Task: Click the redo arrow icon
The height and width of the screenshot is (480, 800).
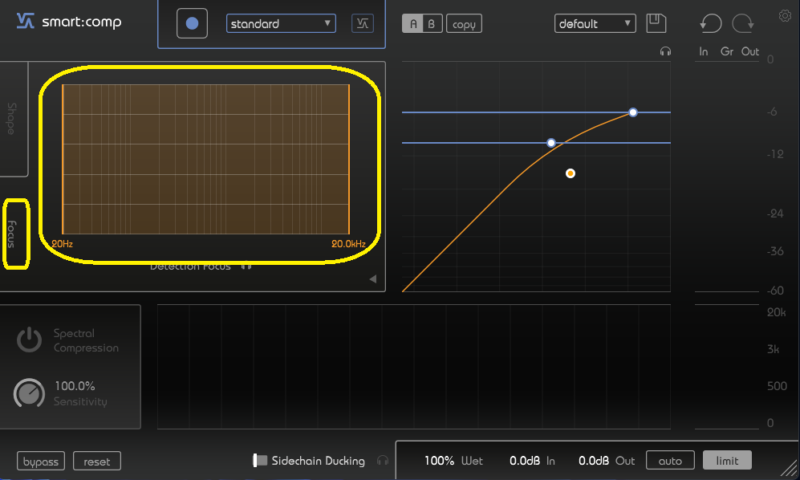Action: (743, 23)
